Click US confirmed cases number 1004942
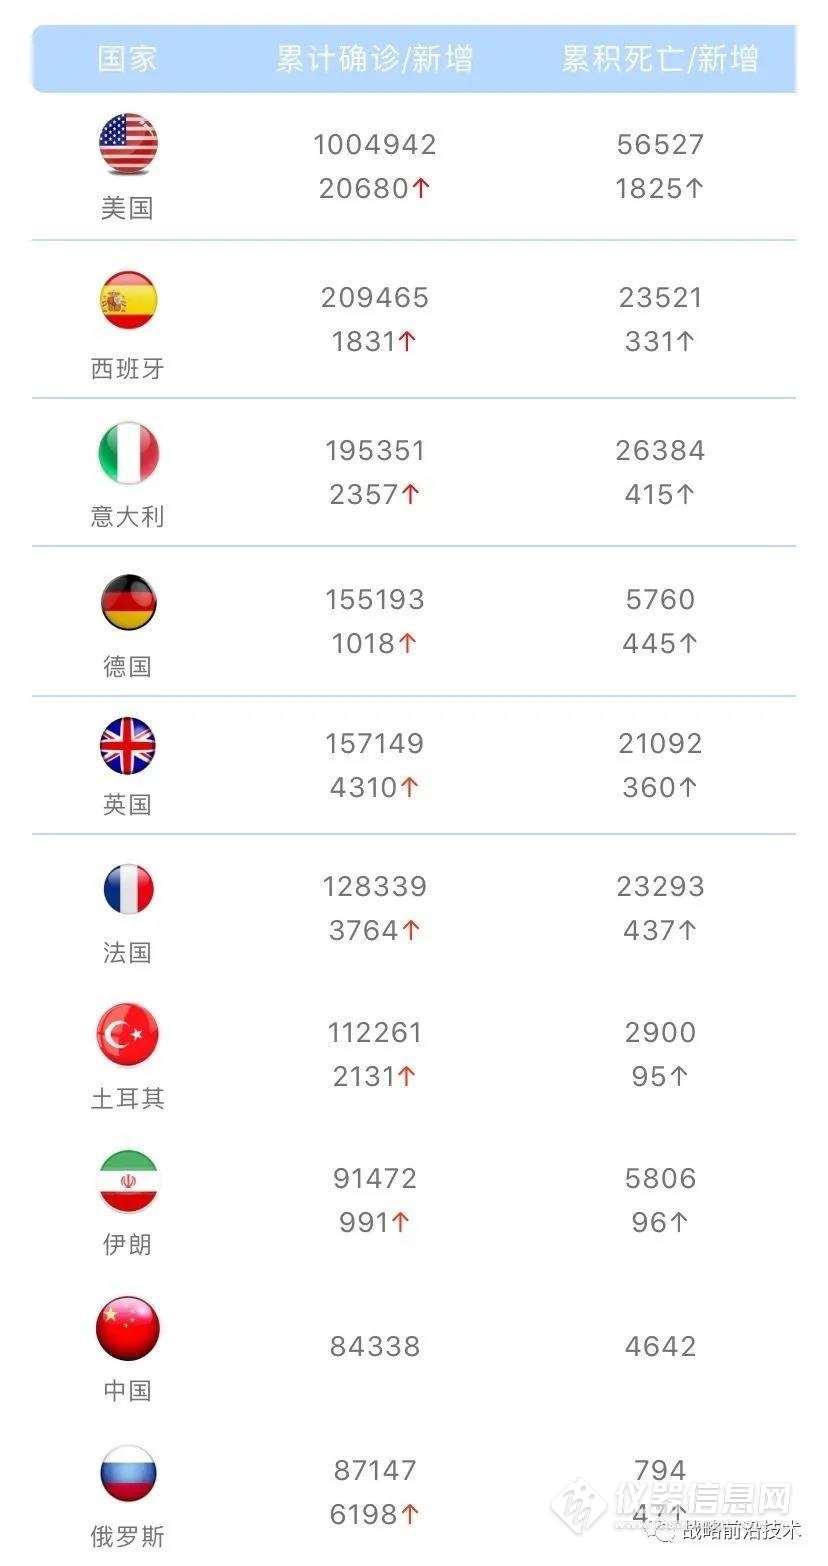Screen dimensions: 828x1566 click(x=375, y=145)
